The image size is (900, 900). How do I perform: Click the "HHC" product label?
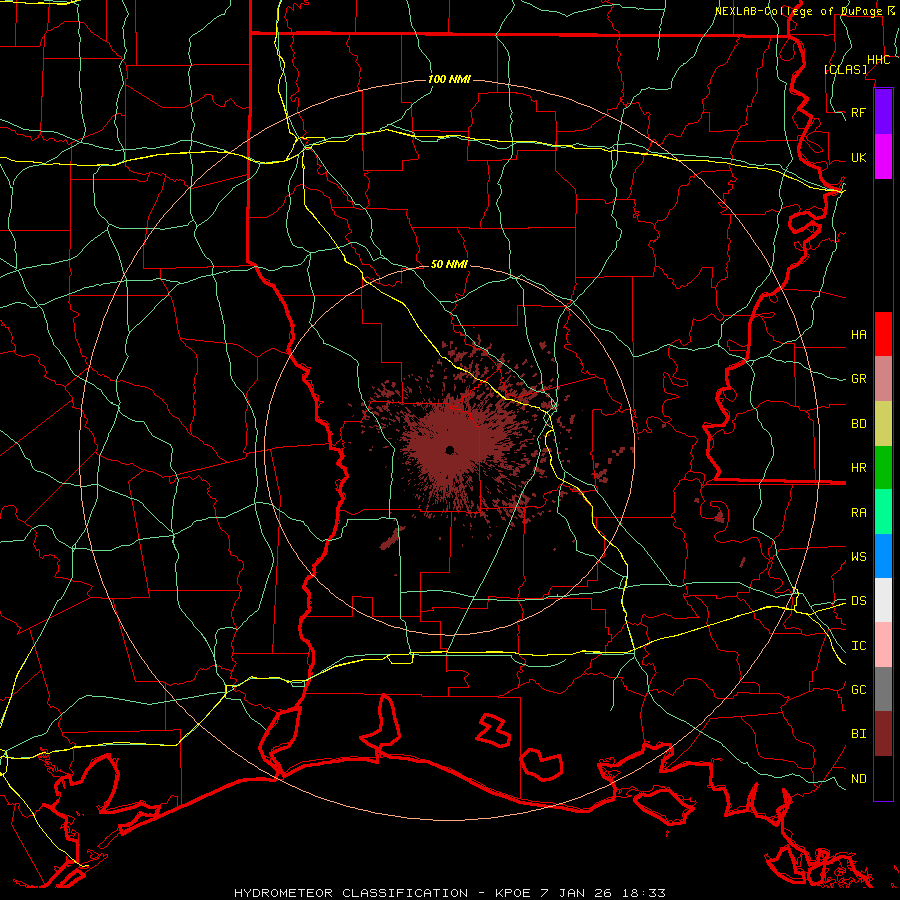click(x=878, y=60)
